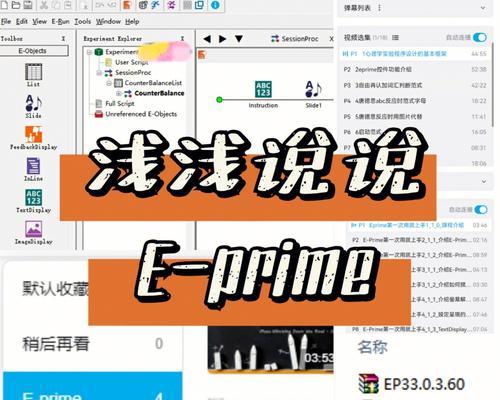Image resolution: width=500 pixels, height=400 pixels.
Task: Play the P3 video lasting 42:22
Action: 414,85
